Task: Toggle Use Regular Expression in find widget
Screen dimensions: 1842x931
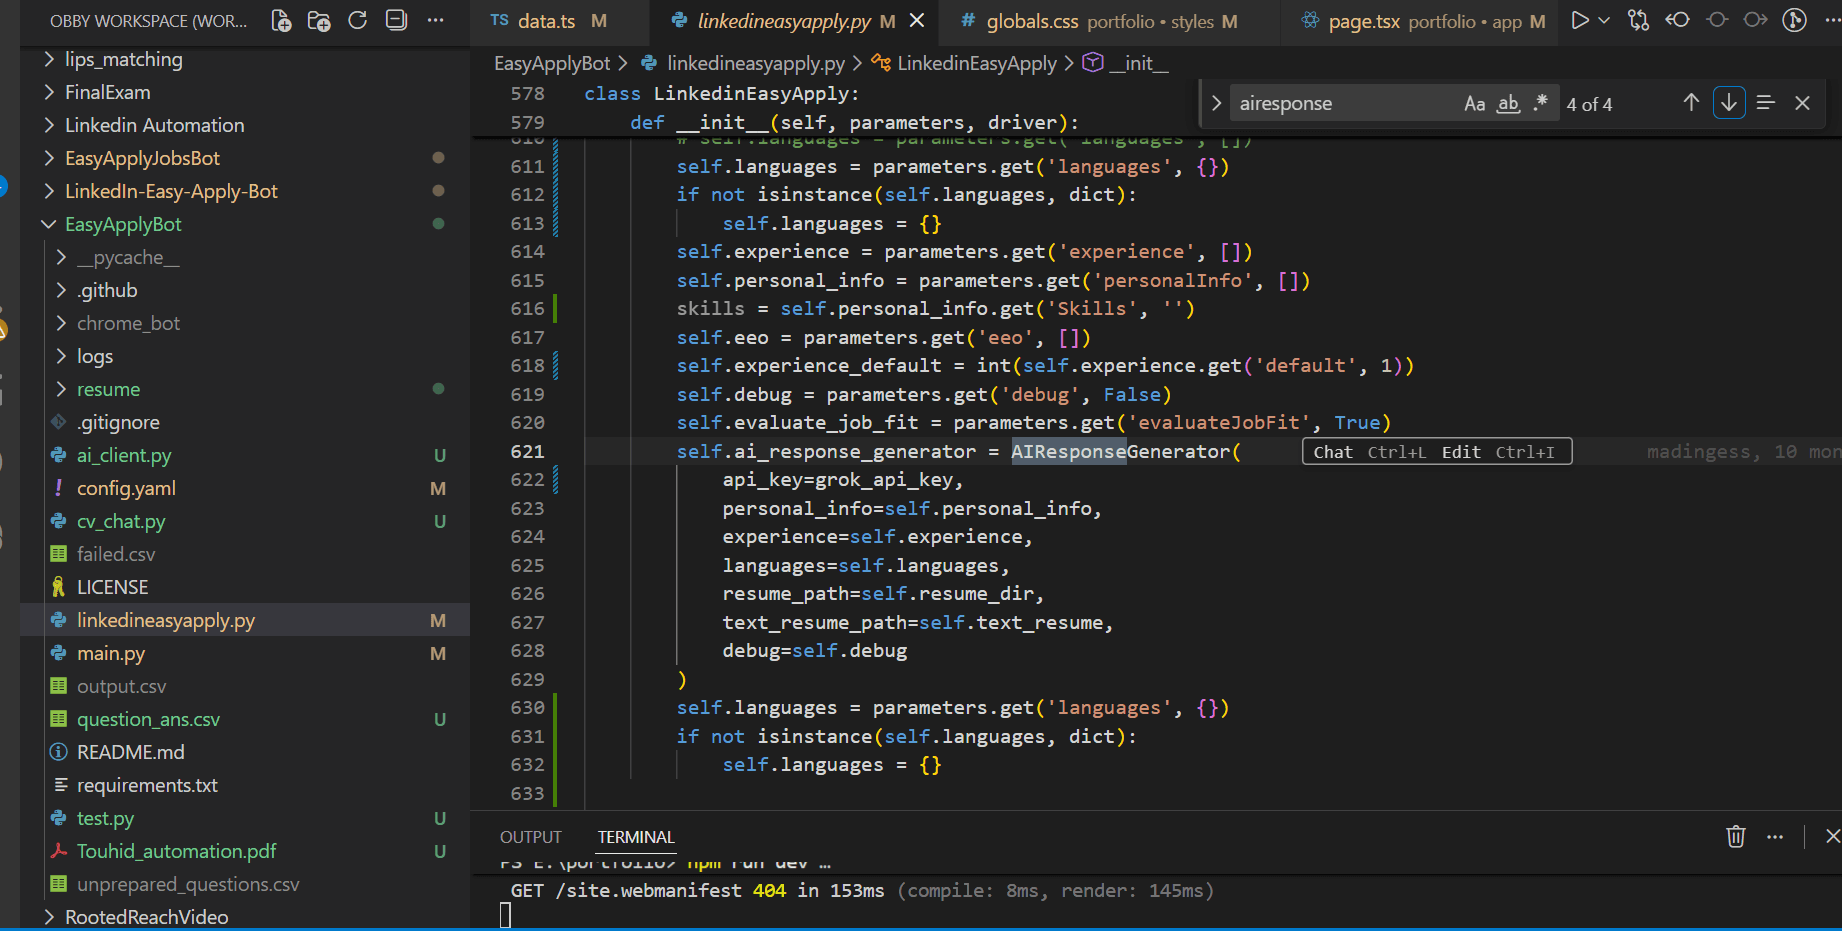Action: 1540,103
